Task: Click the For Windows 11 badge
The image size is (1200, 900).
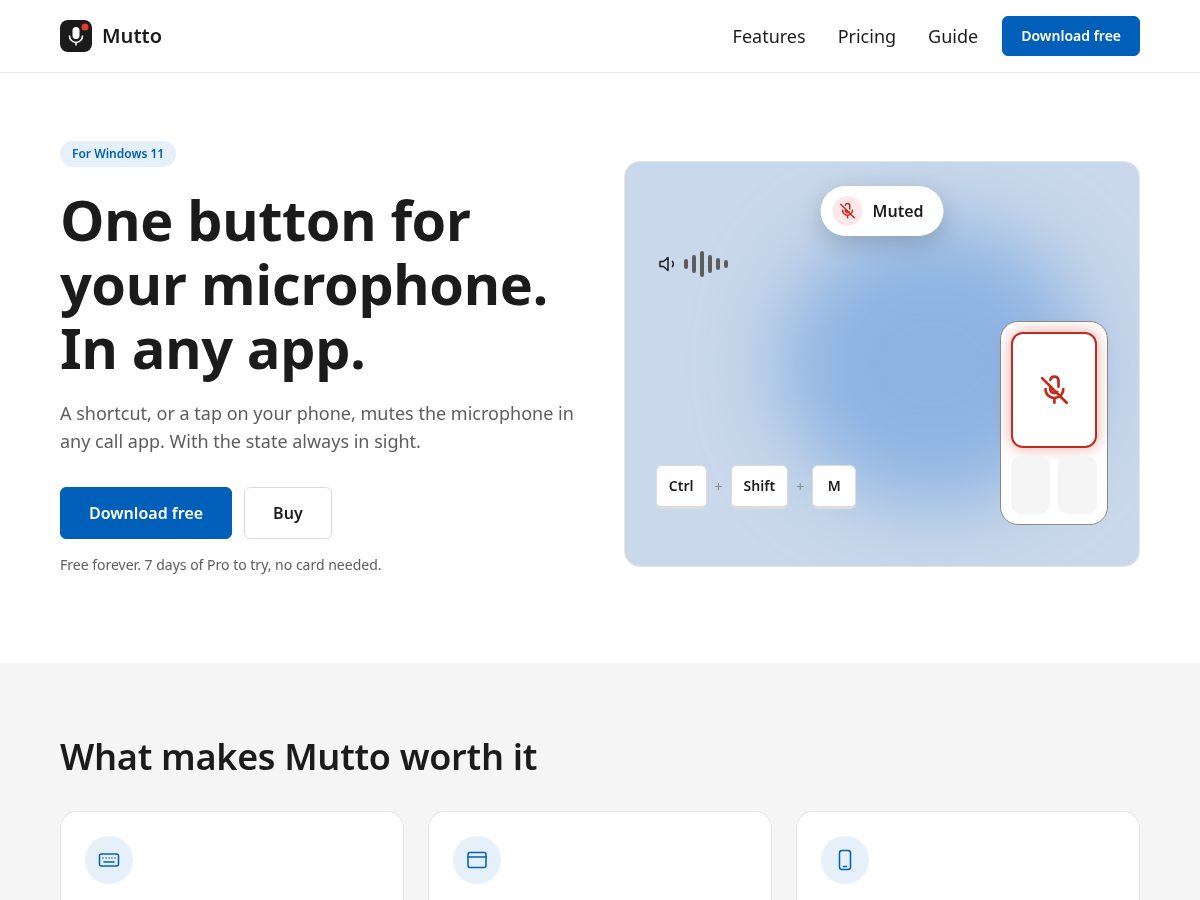Action: 118,154
